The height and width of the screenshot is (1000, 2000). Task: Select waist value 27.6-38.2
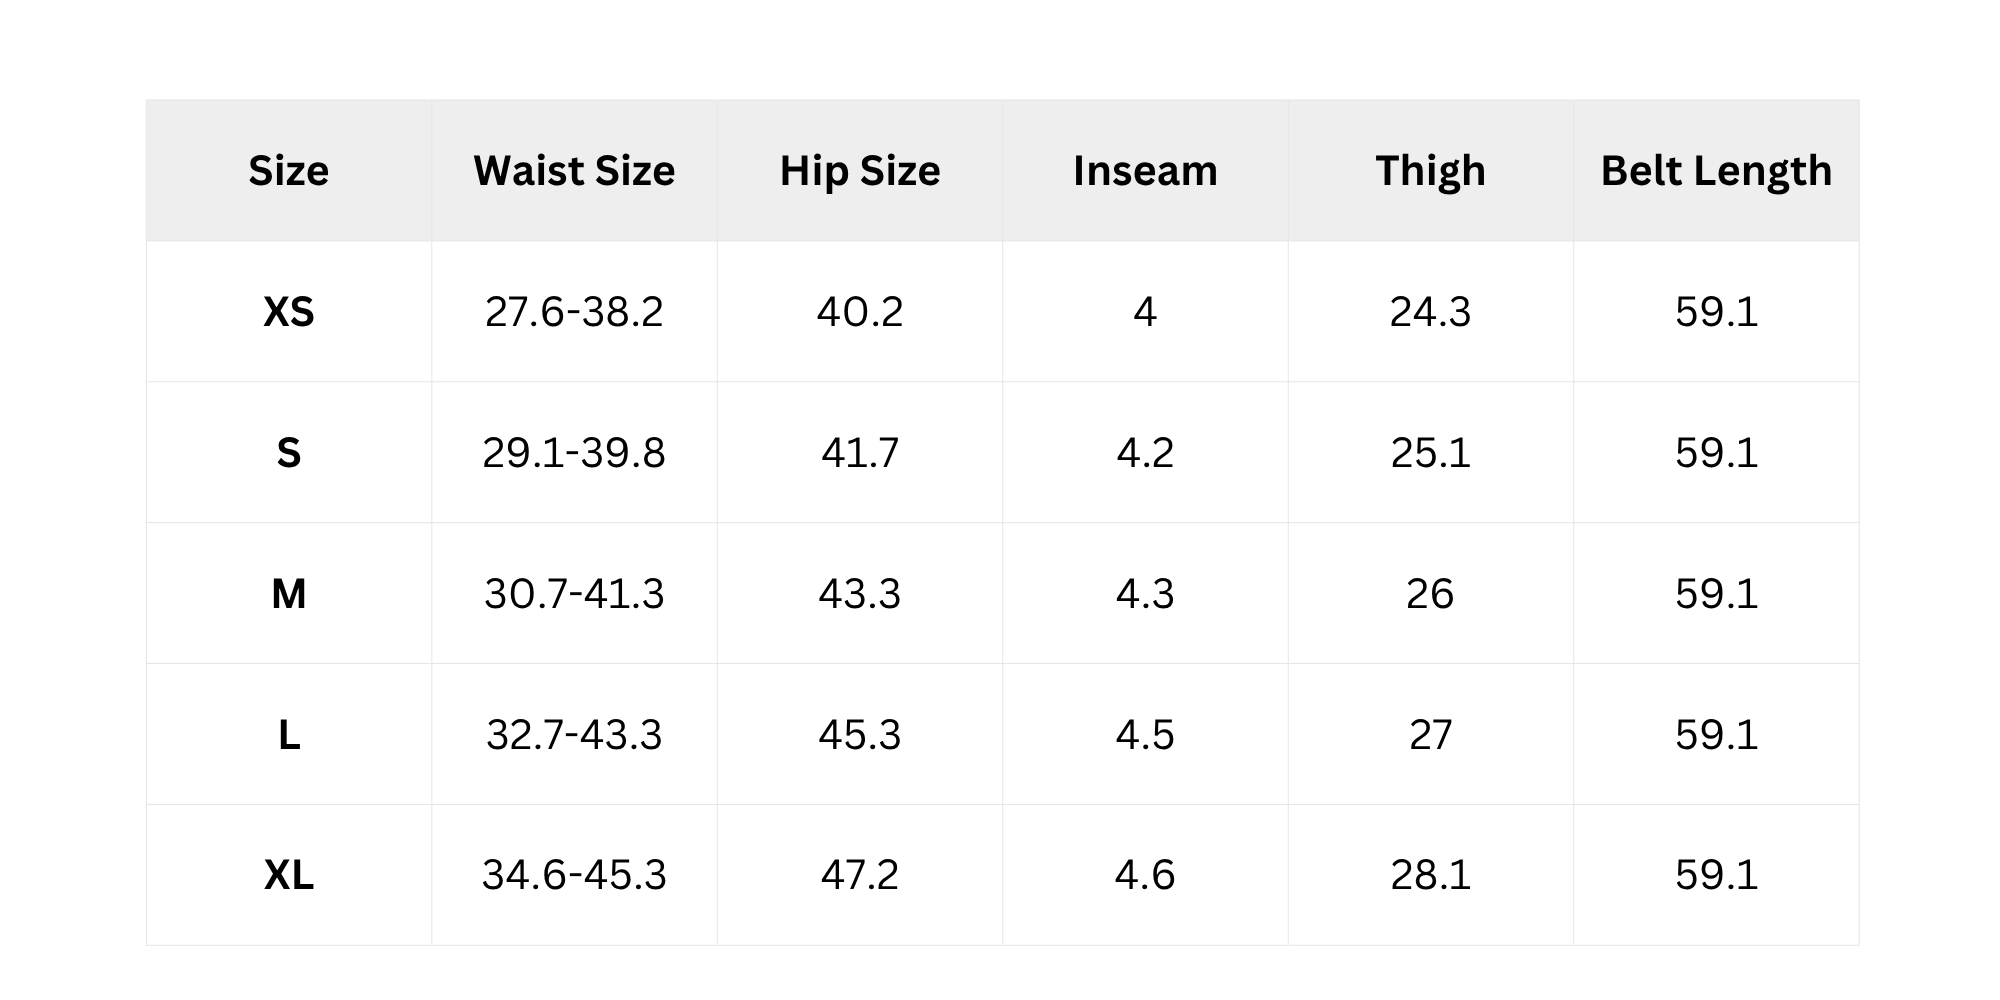coord(574,312)
